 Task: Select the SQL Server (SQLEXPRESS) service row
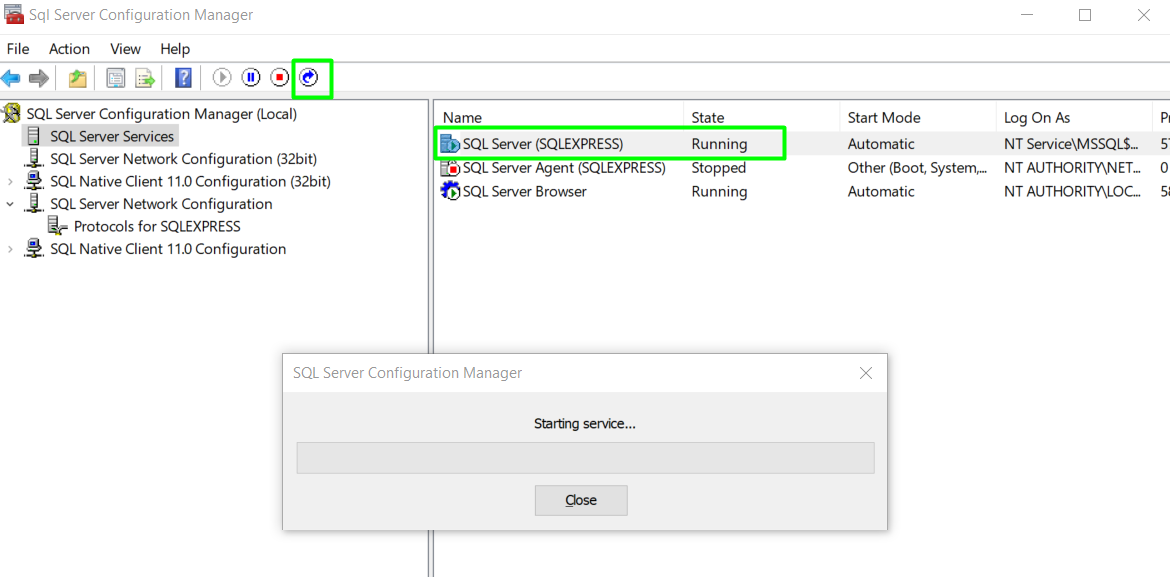pos(802,144)
